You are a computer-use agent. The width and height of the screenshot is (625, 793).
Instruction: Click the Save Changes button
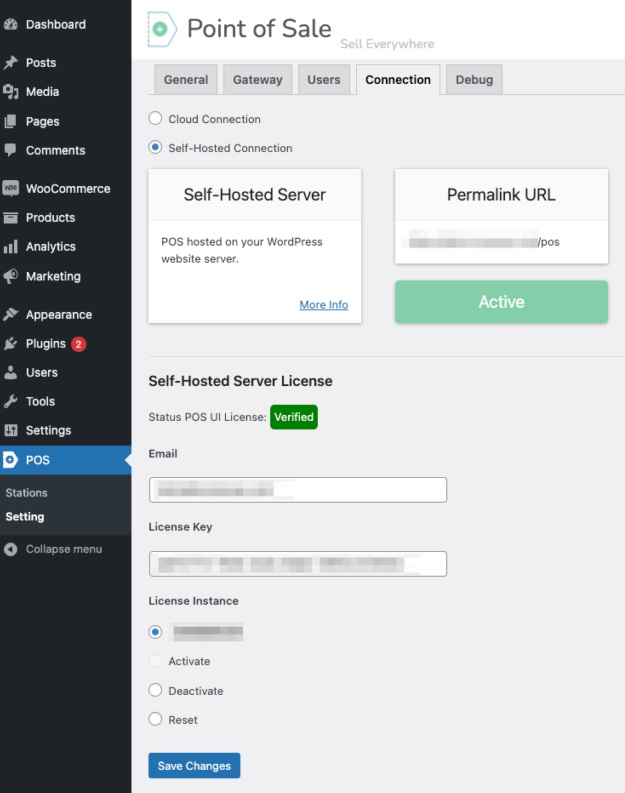(x=194, y=766)
